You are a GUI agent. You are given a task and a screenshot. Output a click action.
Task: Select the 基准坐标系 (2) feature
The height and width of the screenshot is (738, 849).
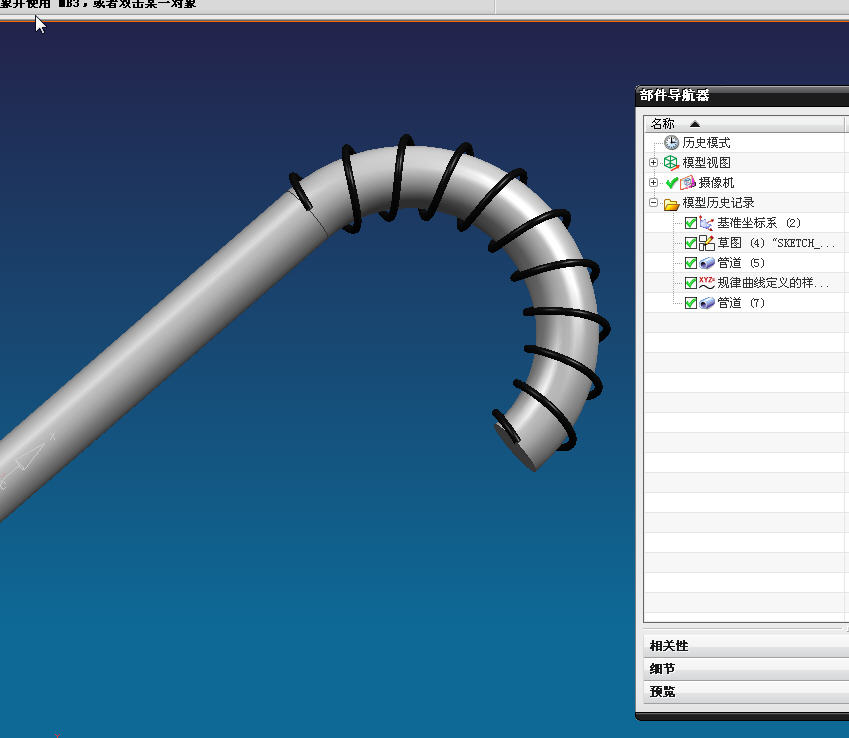(x=759, y=223)
